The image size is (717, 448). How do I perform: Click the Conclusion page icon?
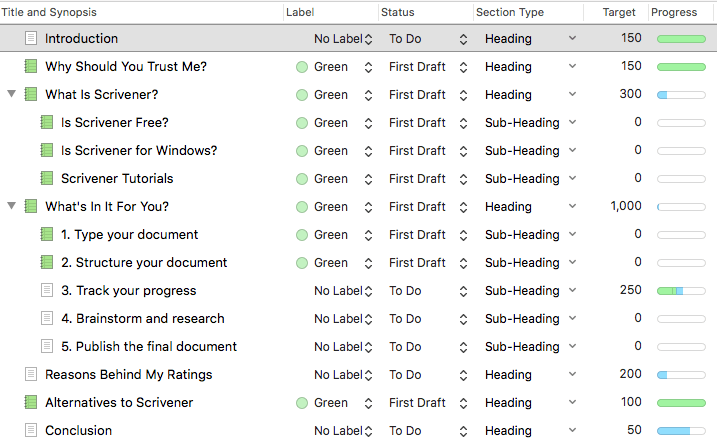(x=31, y=430)
